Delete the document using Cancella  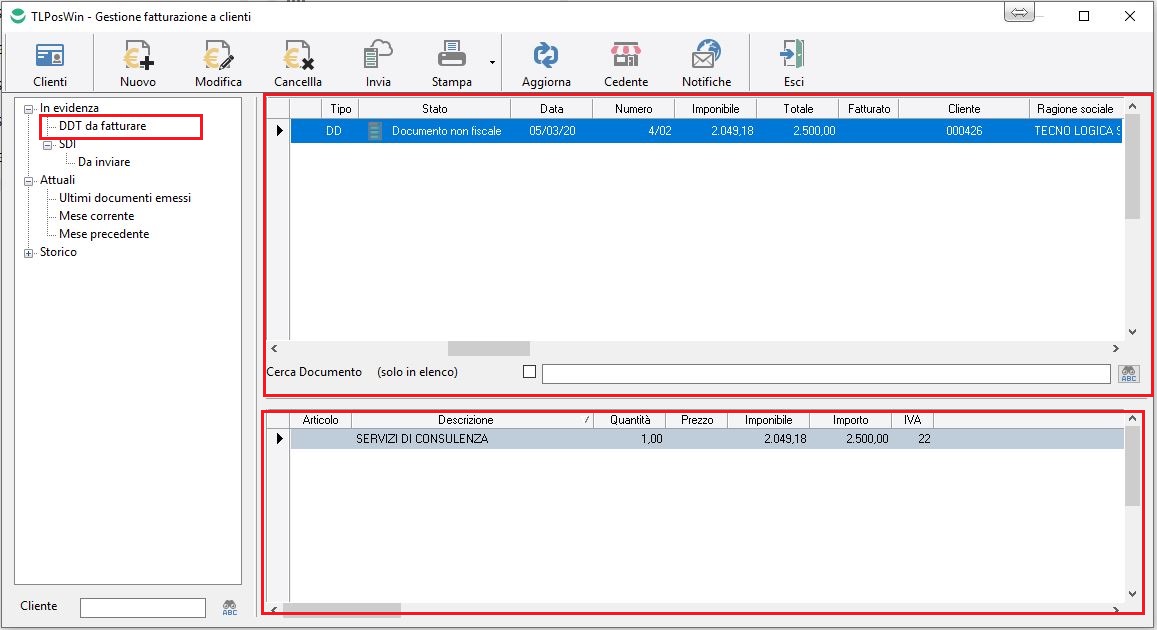tap(298, 64)
